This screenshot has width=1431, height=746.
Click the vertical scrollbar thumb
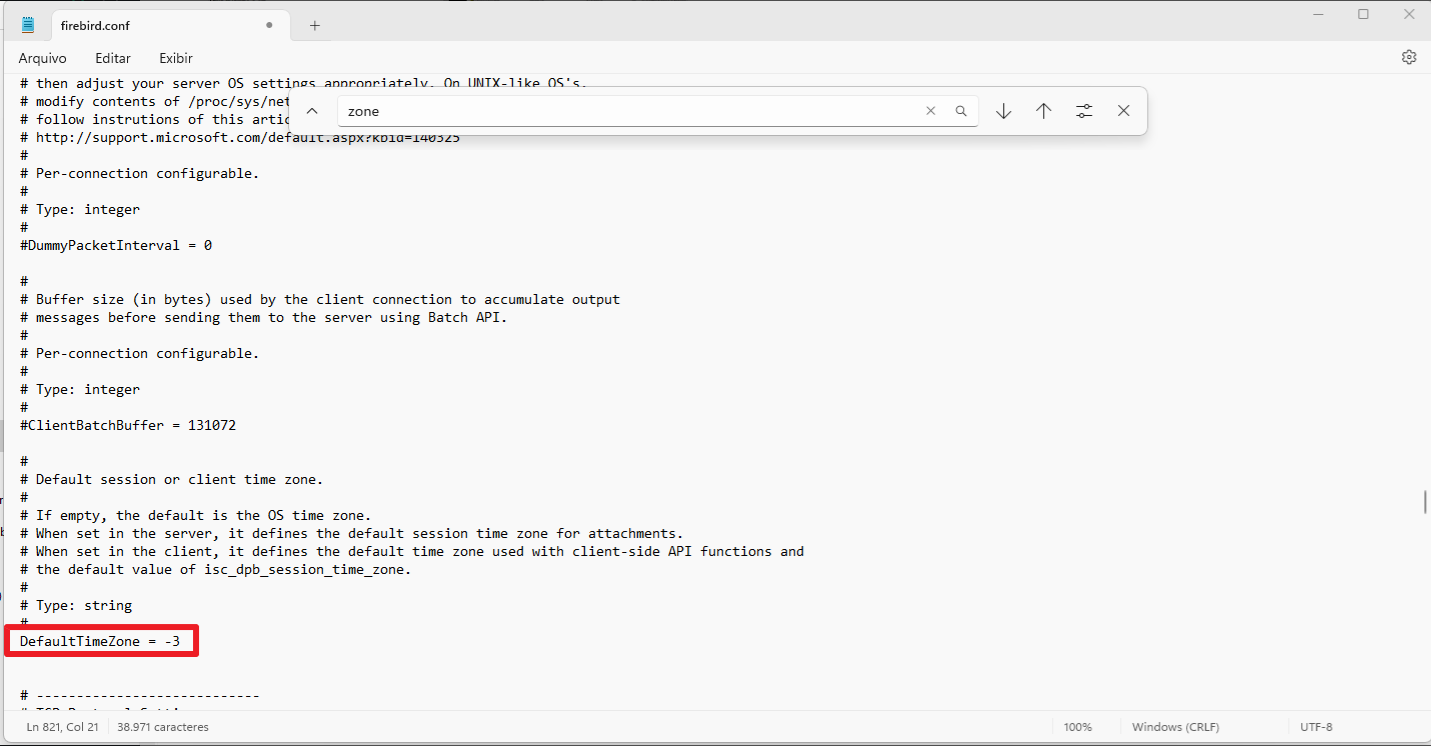point(1425,501)
